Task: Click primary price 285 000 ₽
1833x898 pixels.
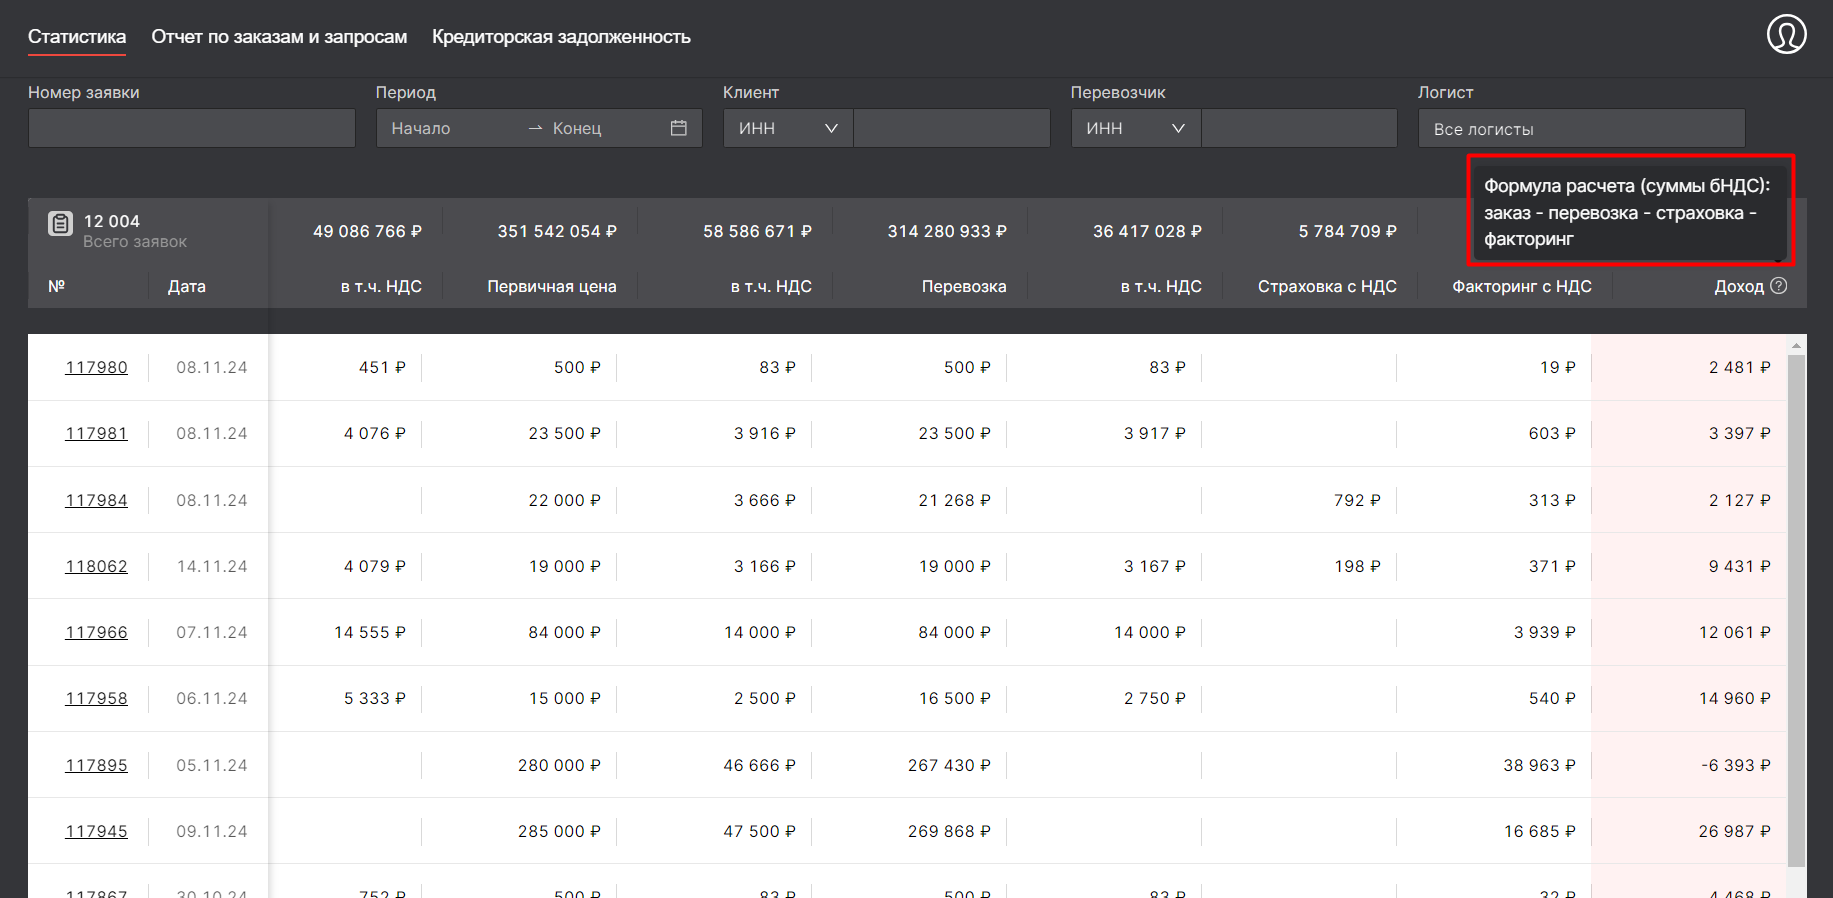Action: 559,831
